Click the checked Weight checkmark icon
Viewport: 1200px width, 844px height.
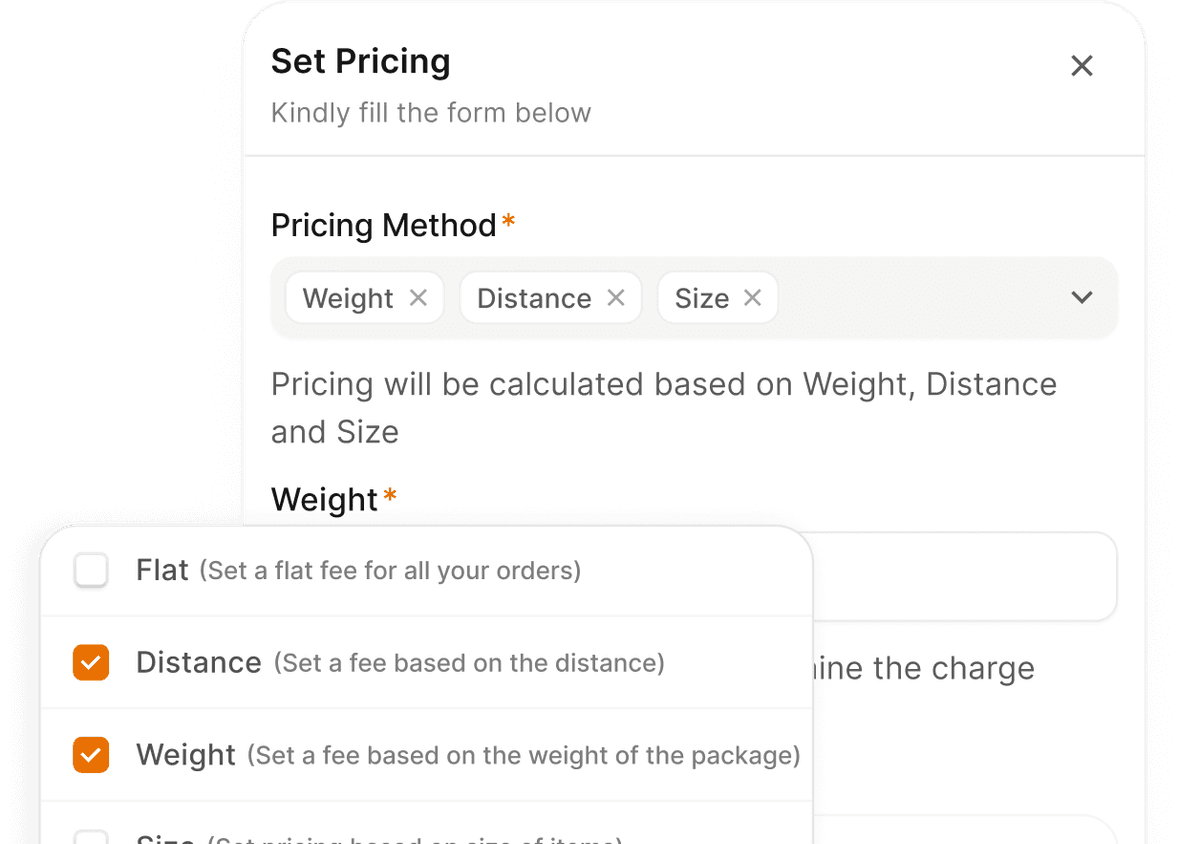pyautogui.click(x=91, y=755)
